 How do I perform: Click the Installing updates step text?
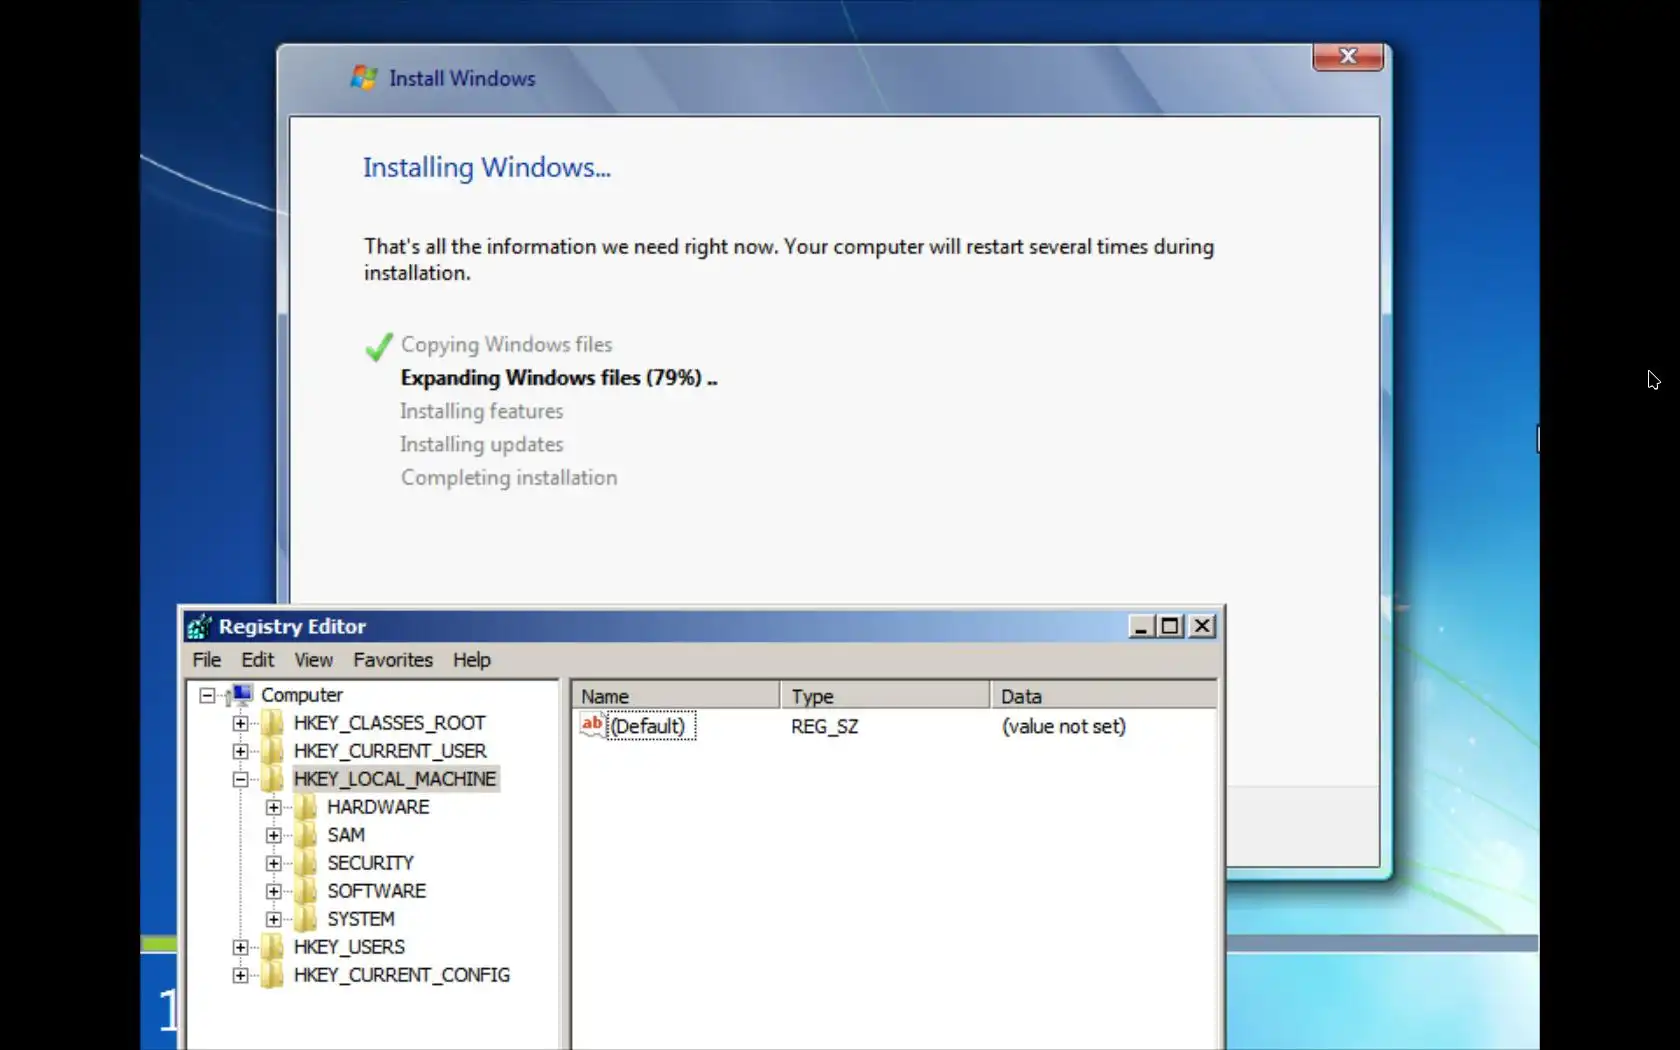point(482,445)
